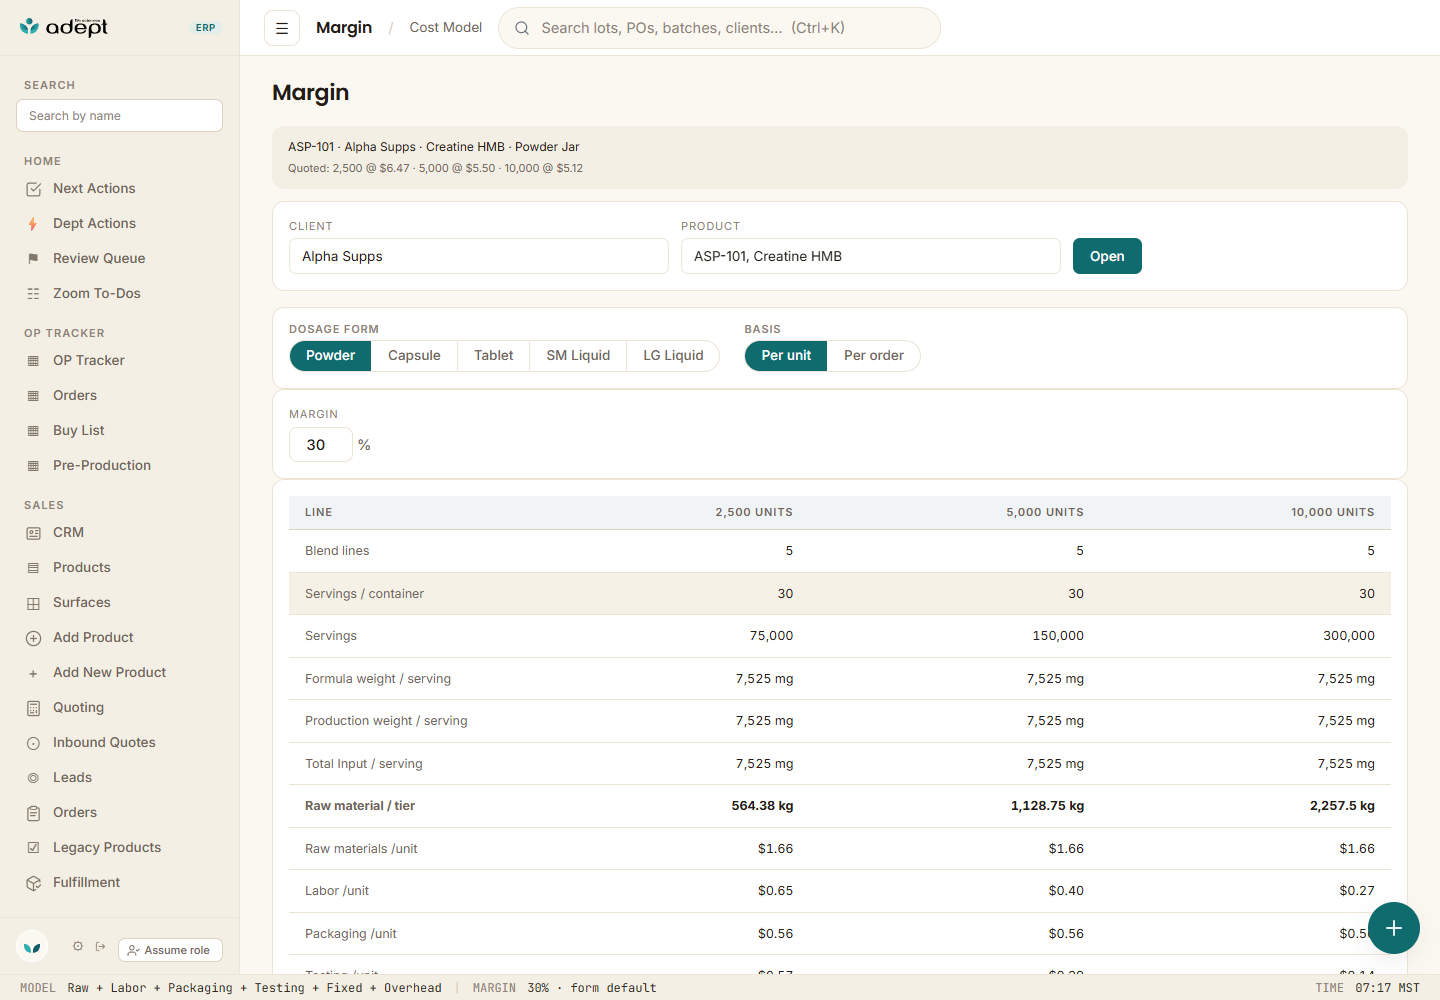Click the 2,500 UNITS column header
Screen dimensions: 1440x1000
tap(754, 512)
